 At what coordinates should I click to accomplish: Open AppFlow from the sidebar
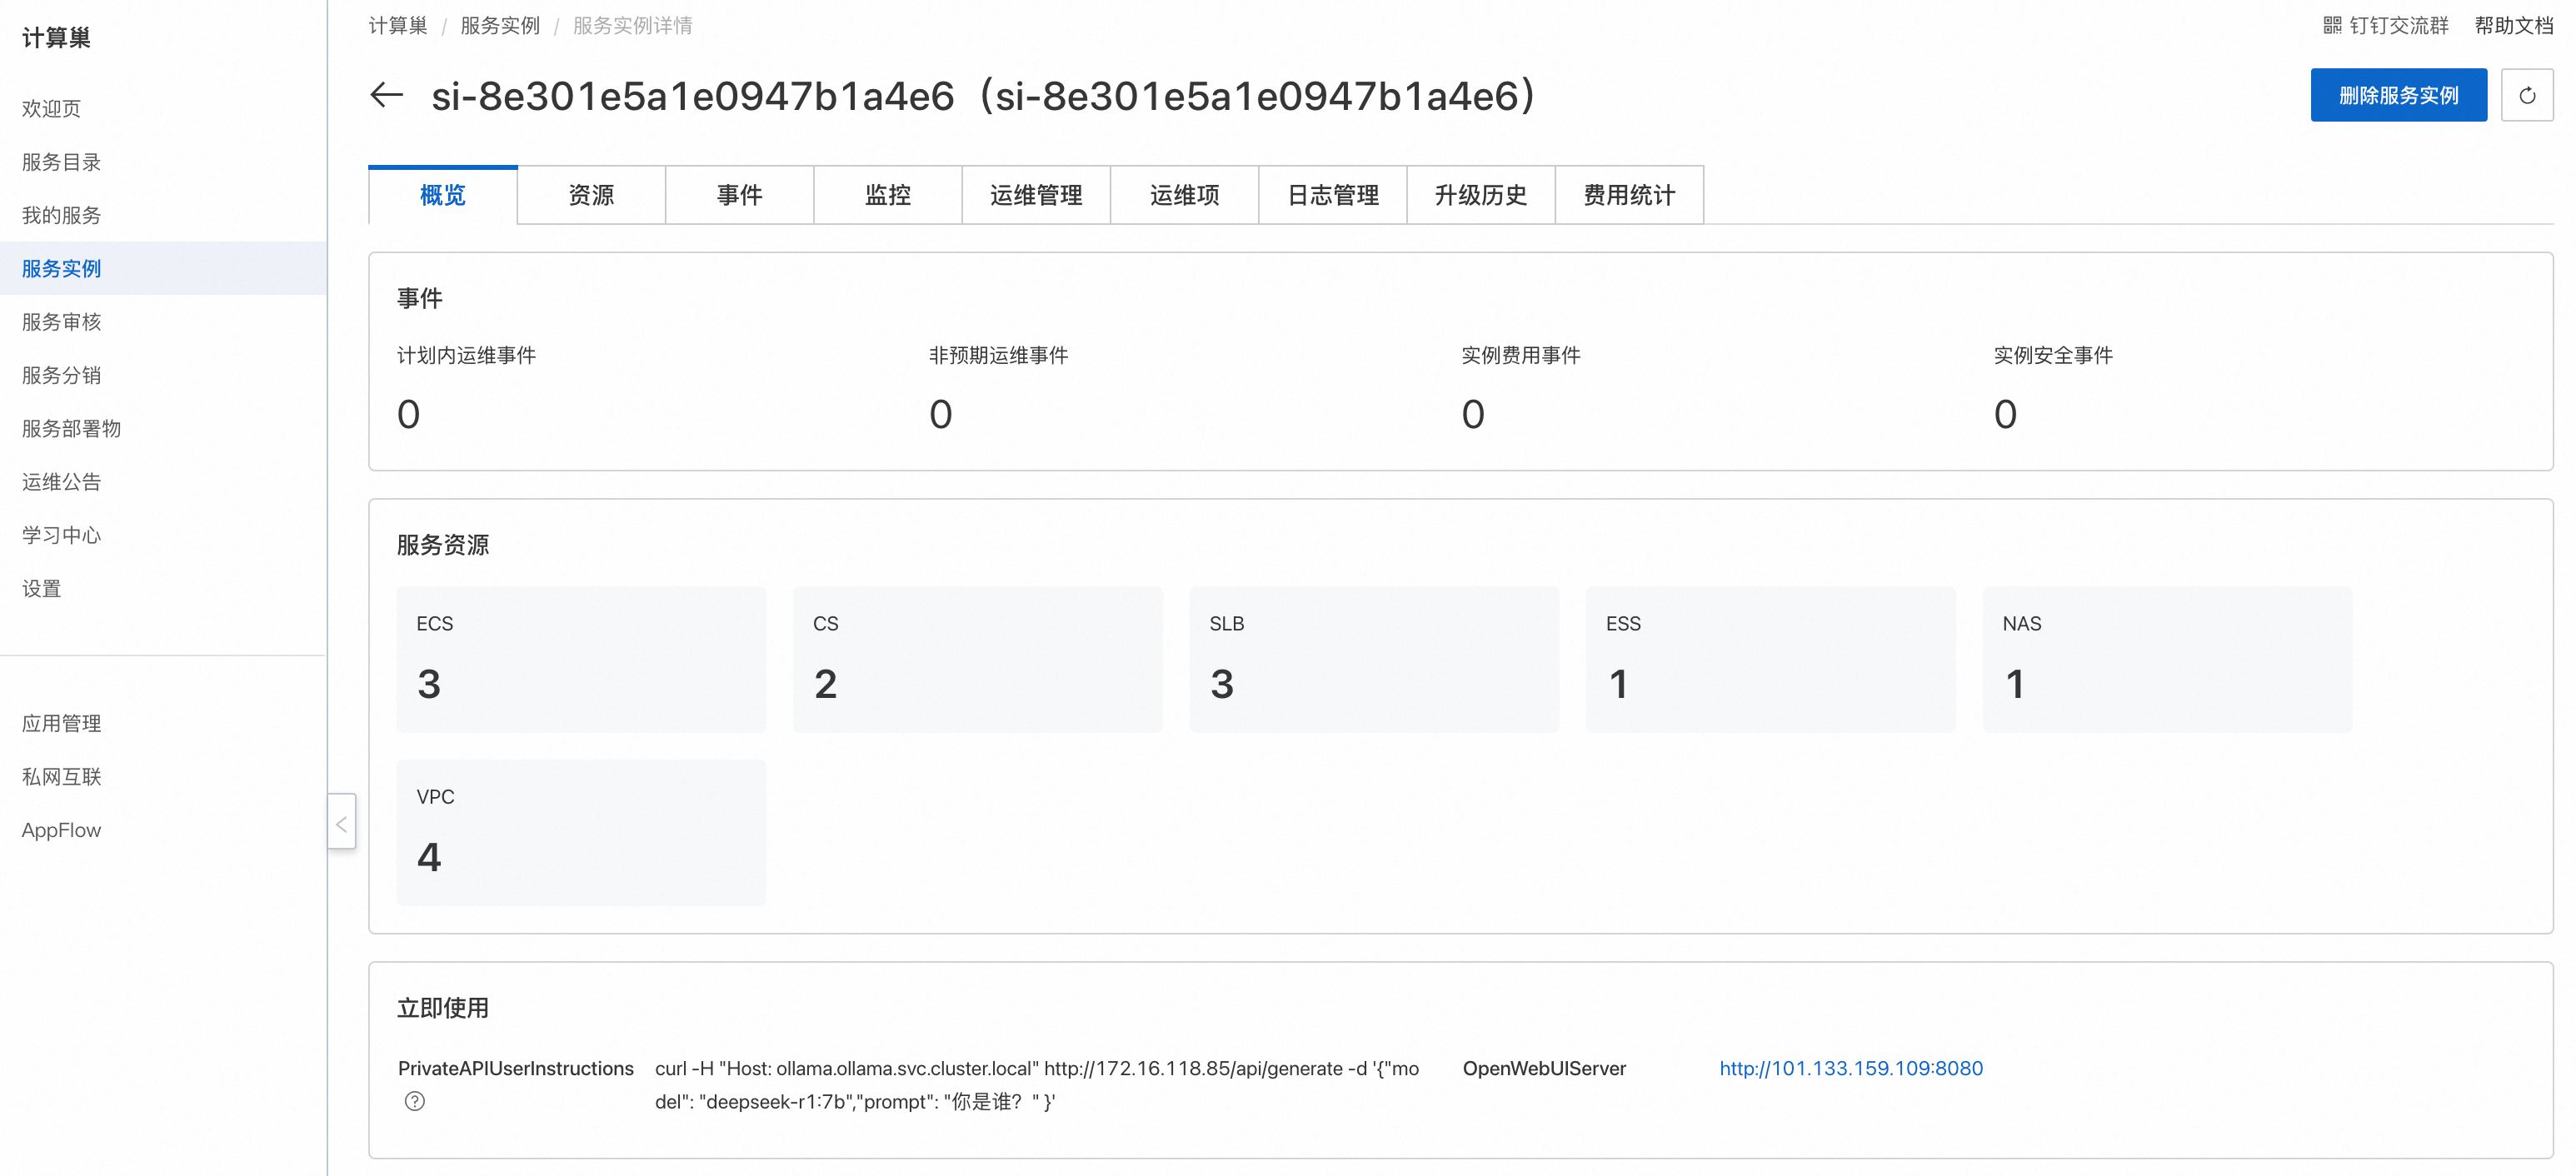click(x=61, y=830)
